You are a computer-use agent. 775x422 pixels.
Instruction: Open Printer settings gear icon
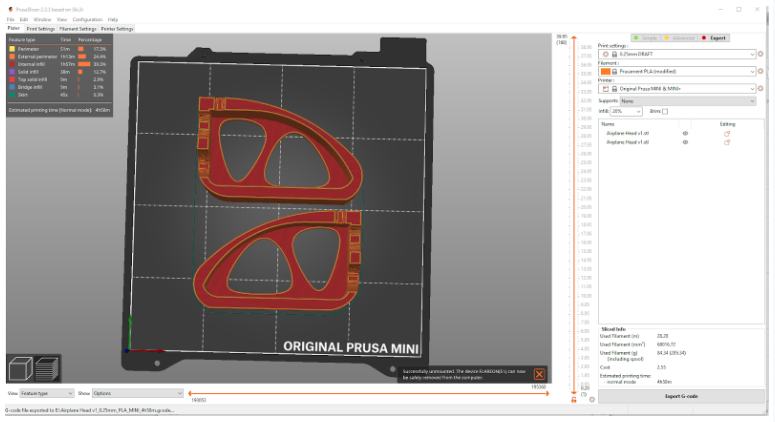click(x=761, y=88)
